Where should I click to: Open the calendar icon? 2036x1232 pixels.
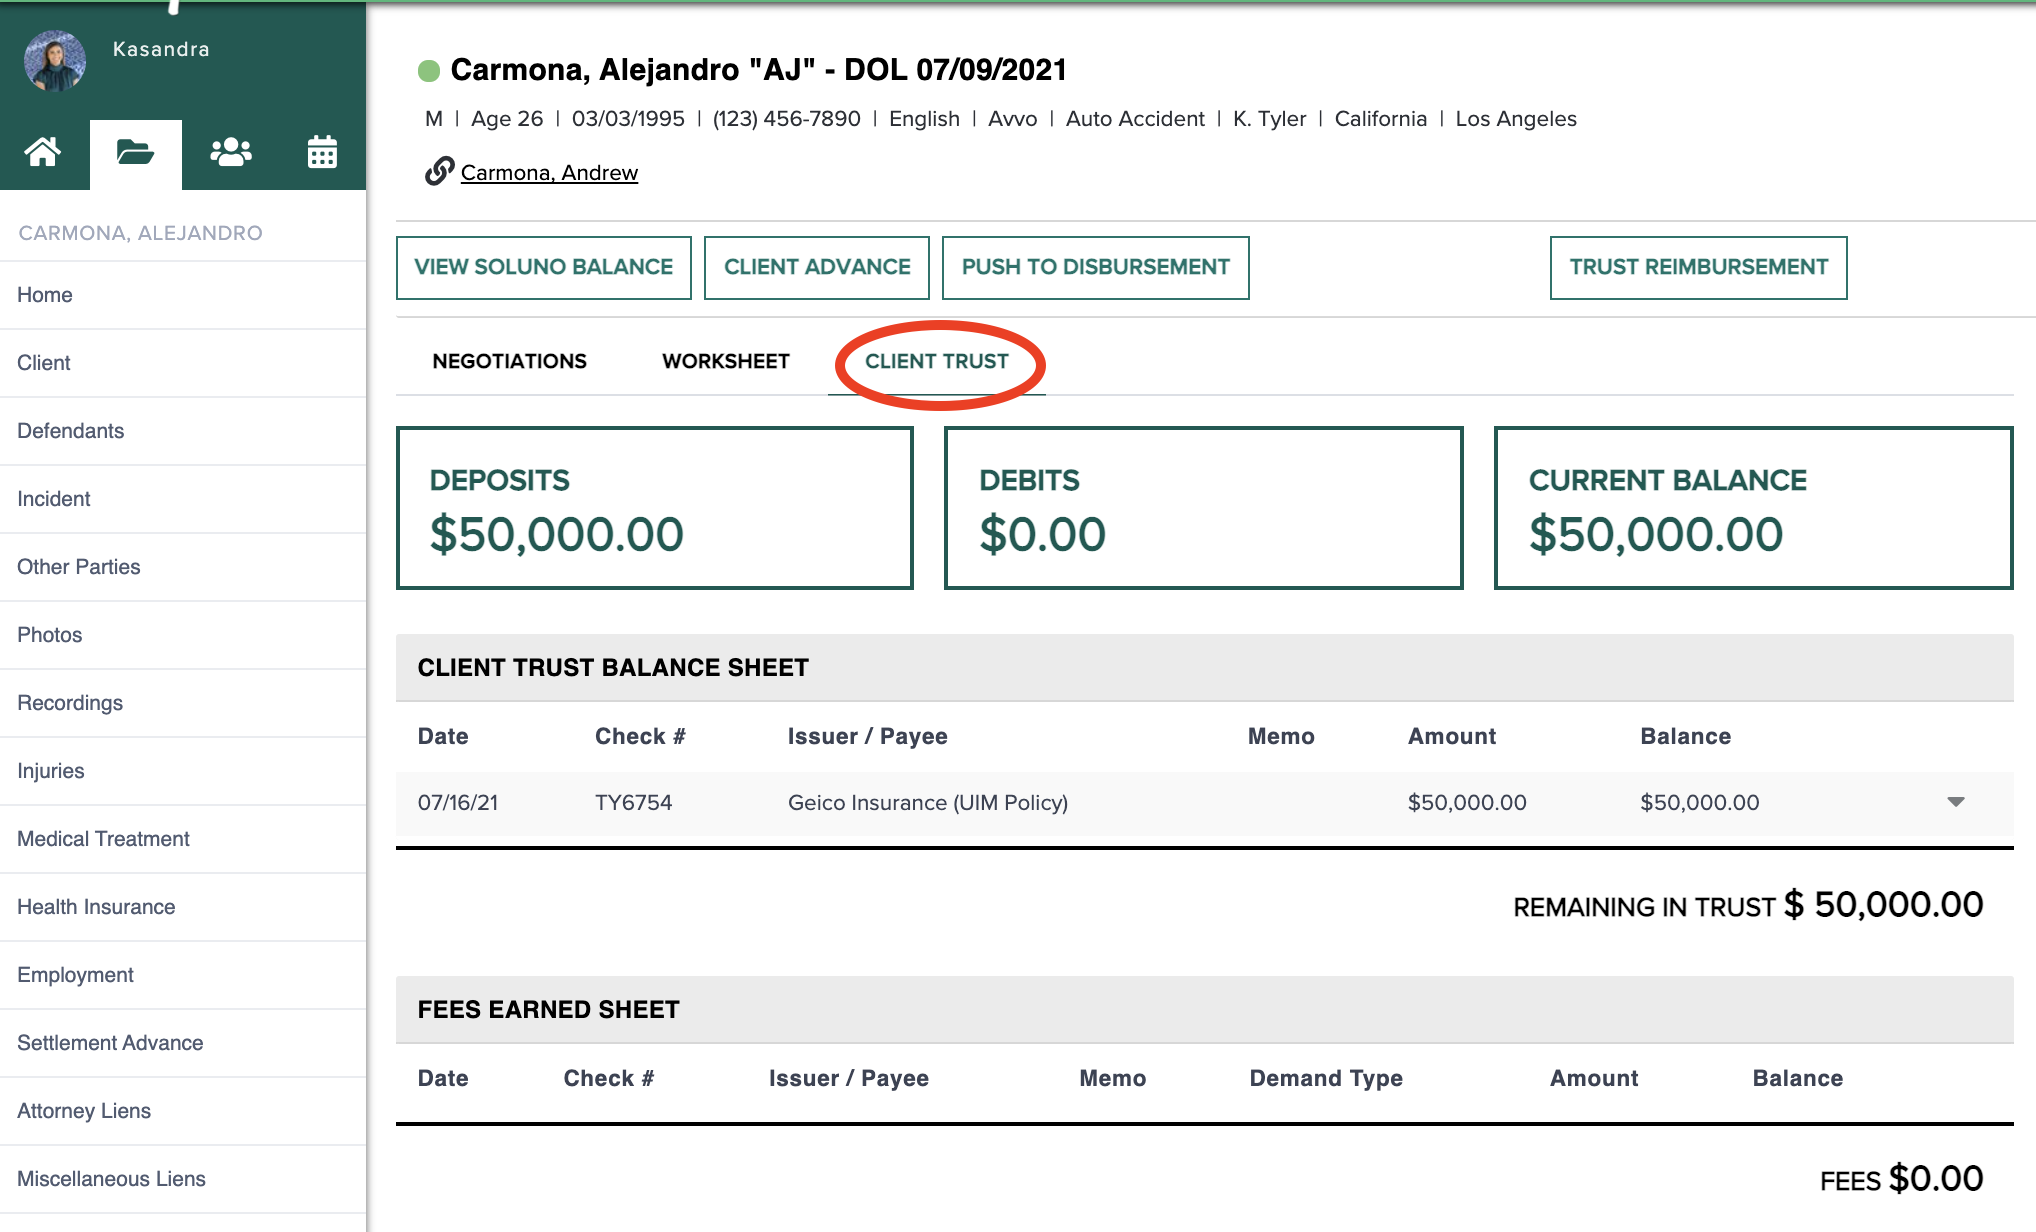pos(322,153)
